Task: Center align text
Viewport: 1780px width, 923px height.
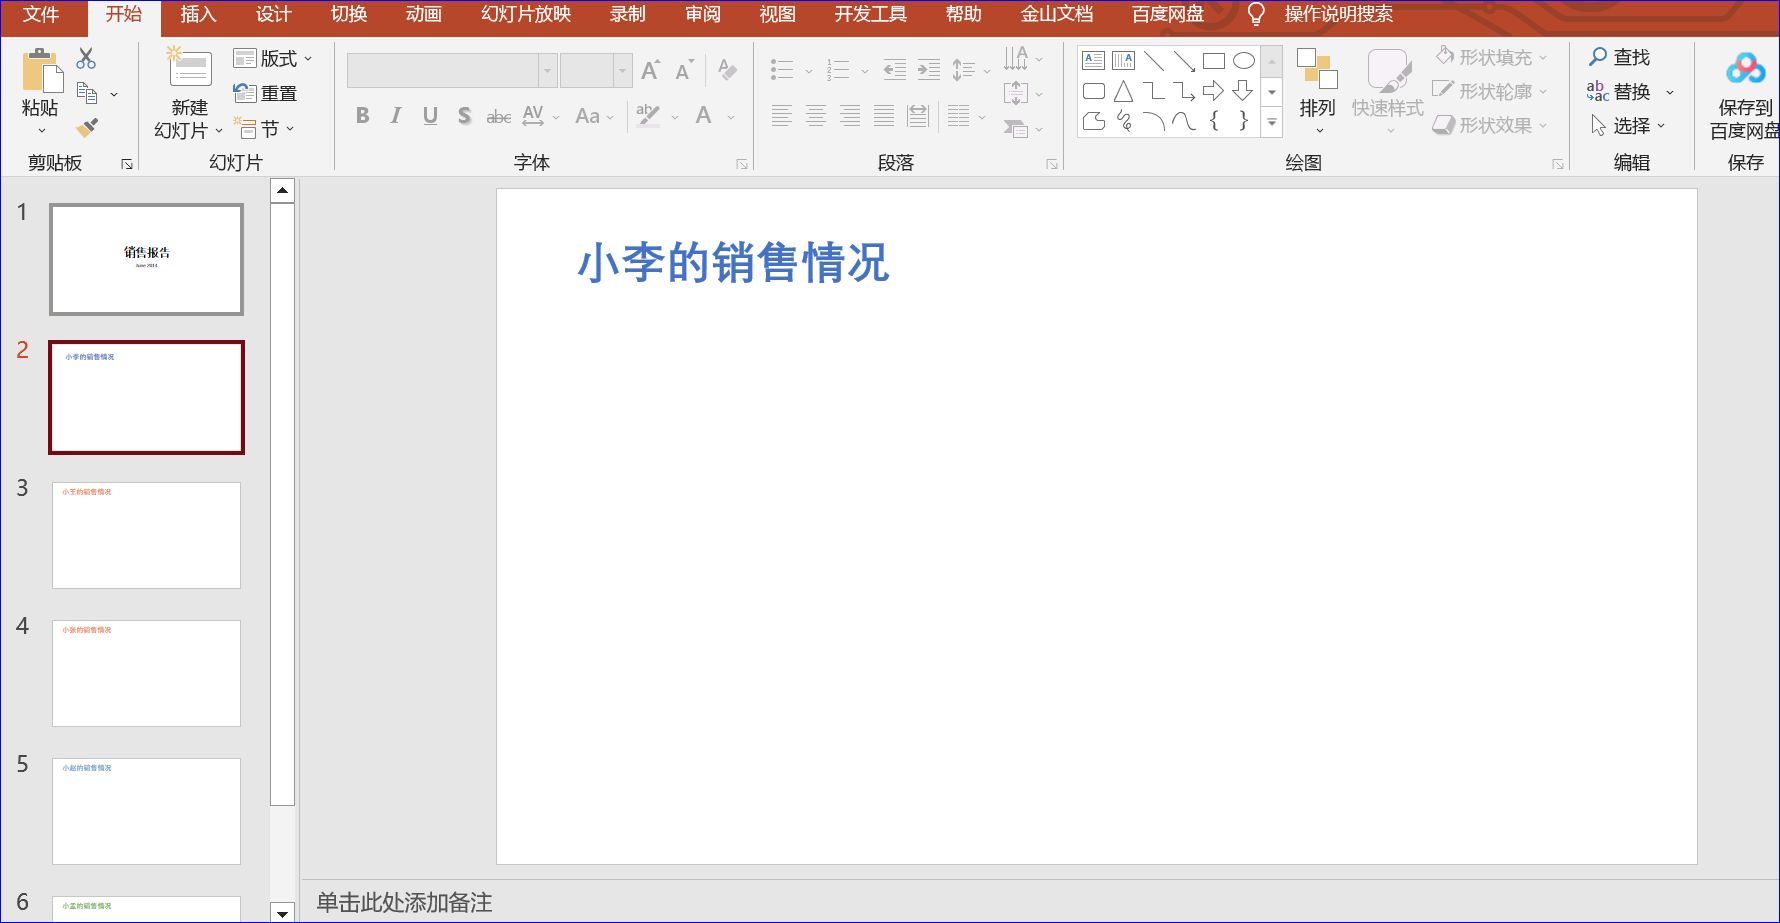Action: pos(816,116)
